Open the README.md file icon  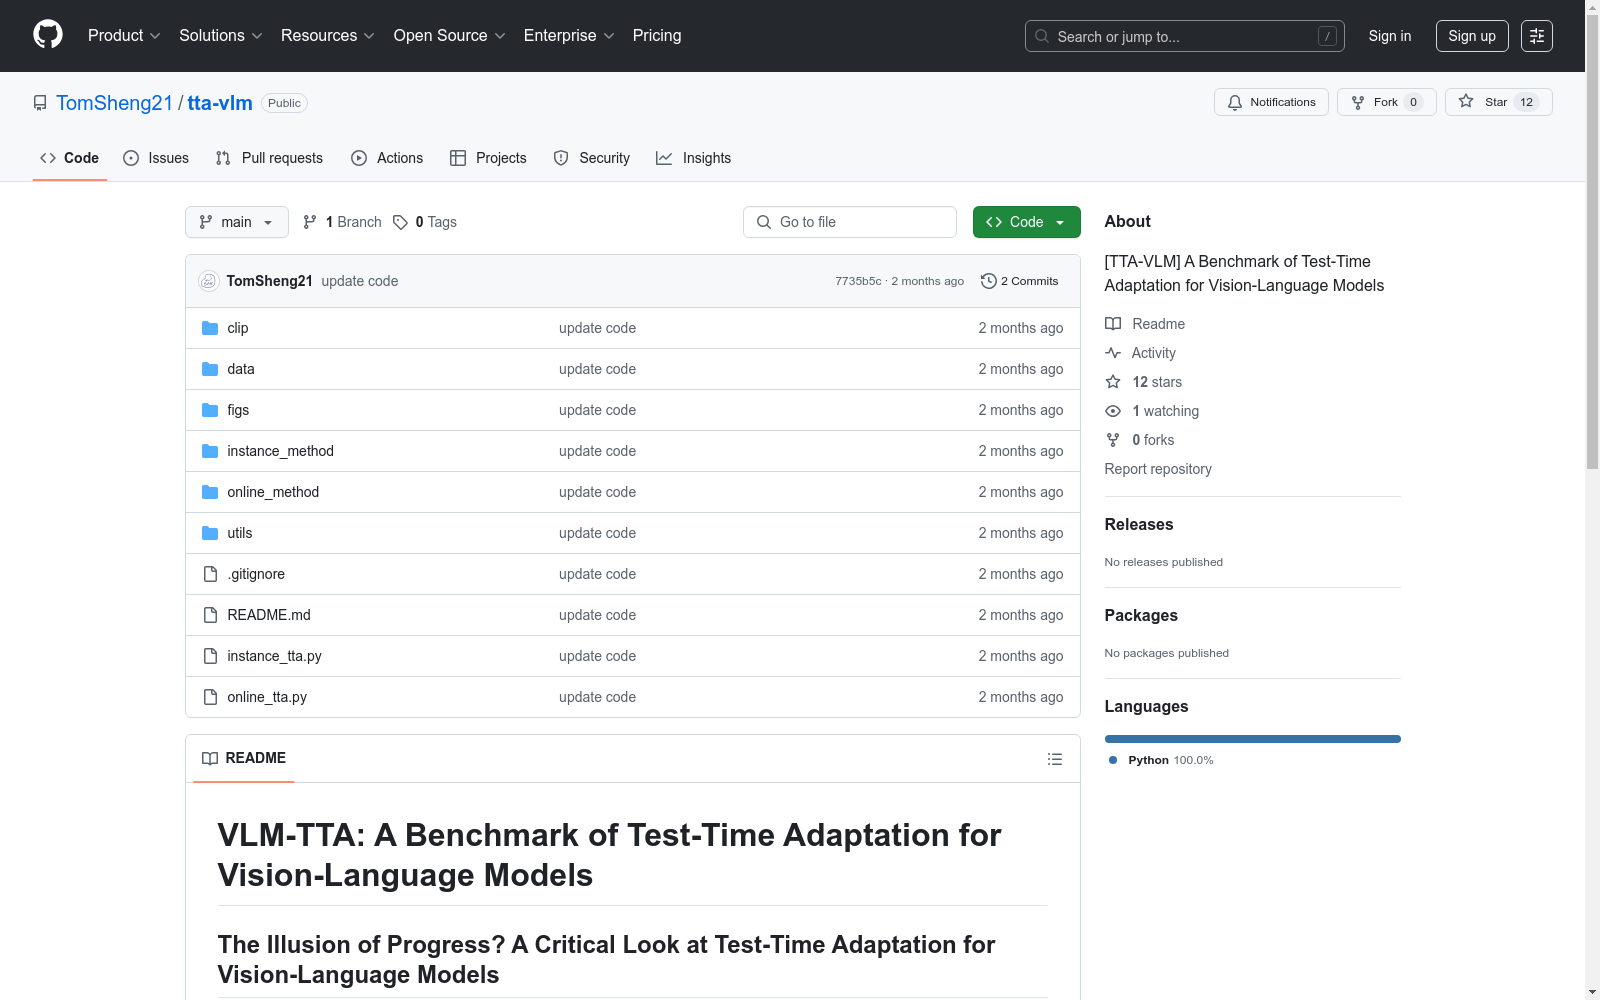click(x=210, y=615)
